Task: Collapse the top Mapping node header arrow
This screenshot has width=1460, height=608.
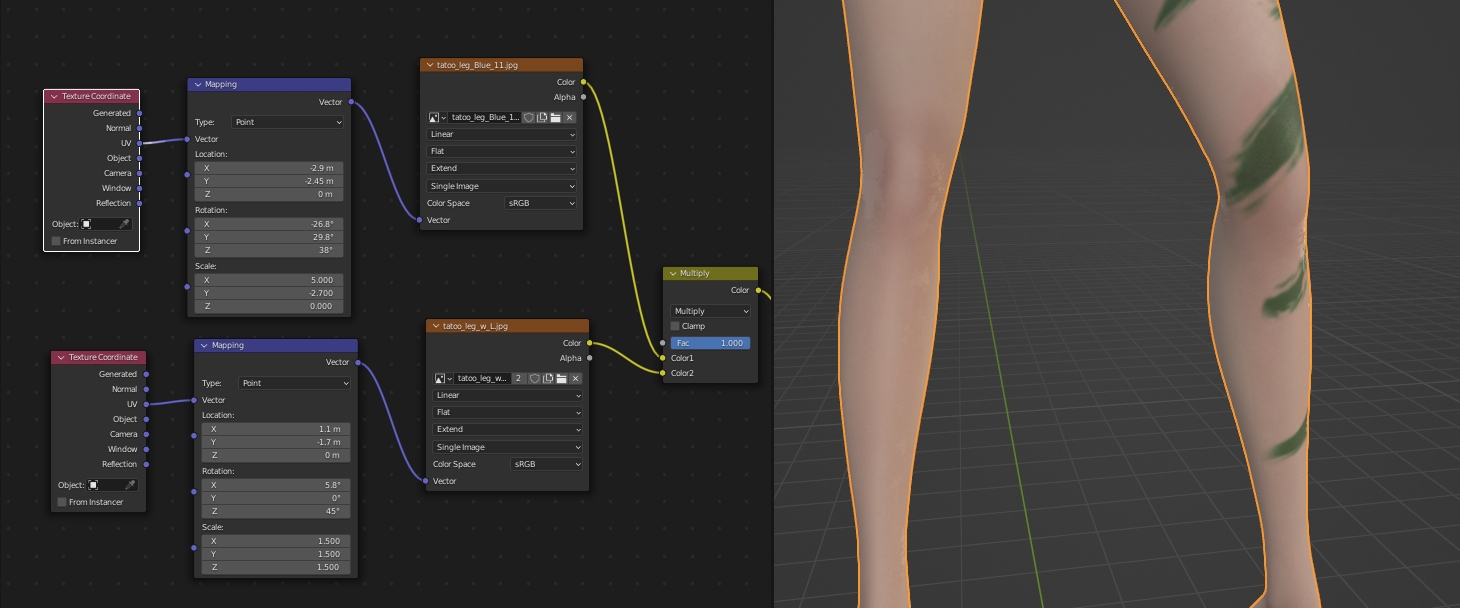Action: tap(198, 85)
